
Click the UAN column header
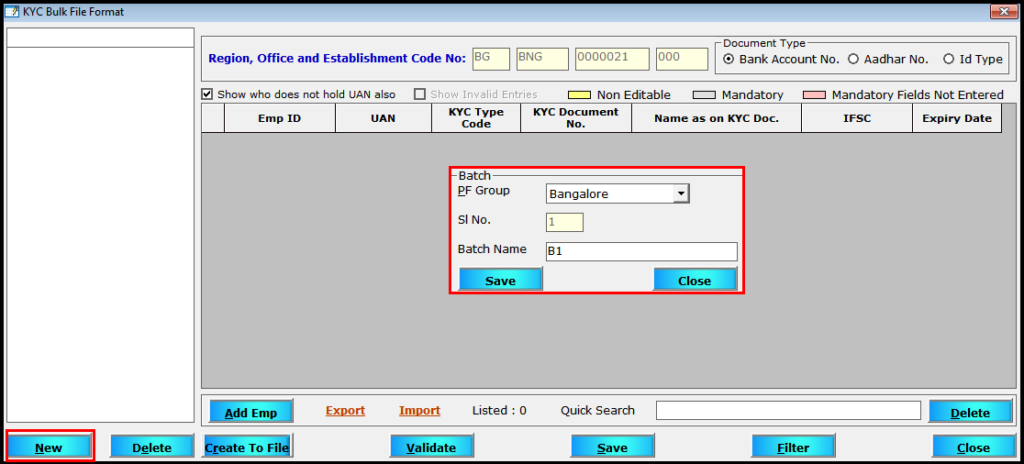point(383,118)
